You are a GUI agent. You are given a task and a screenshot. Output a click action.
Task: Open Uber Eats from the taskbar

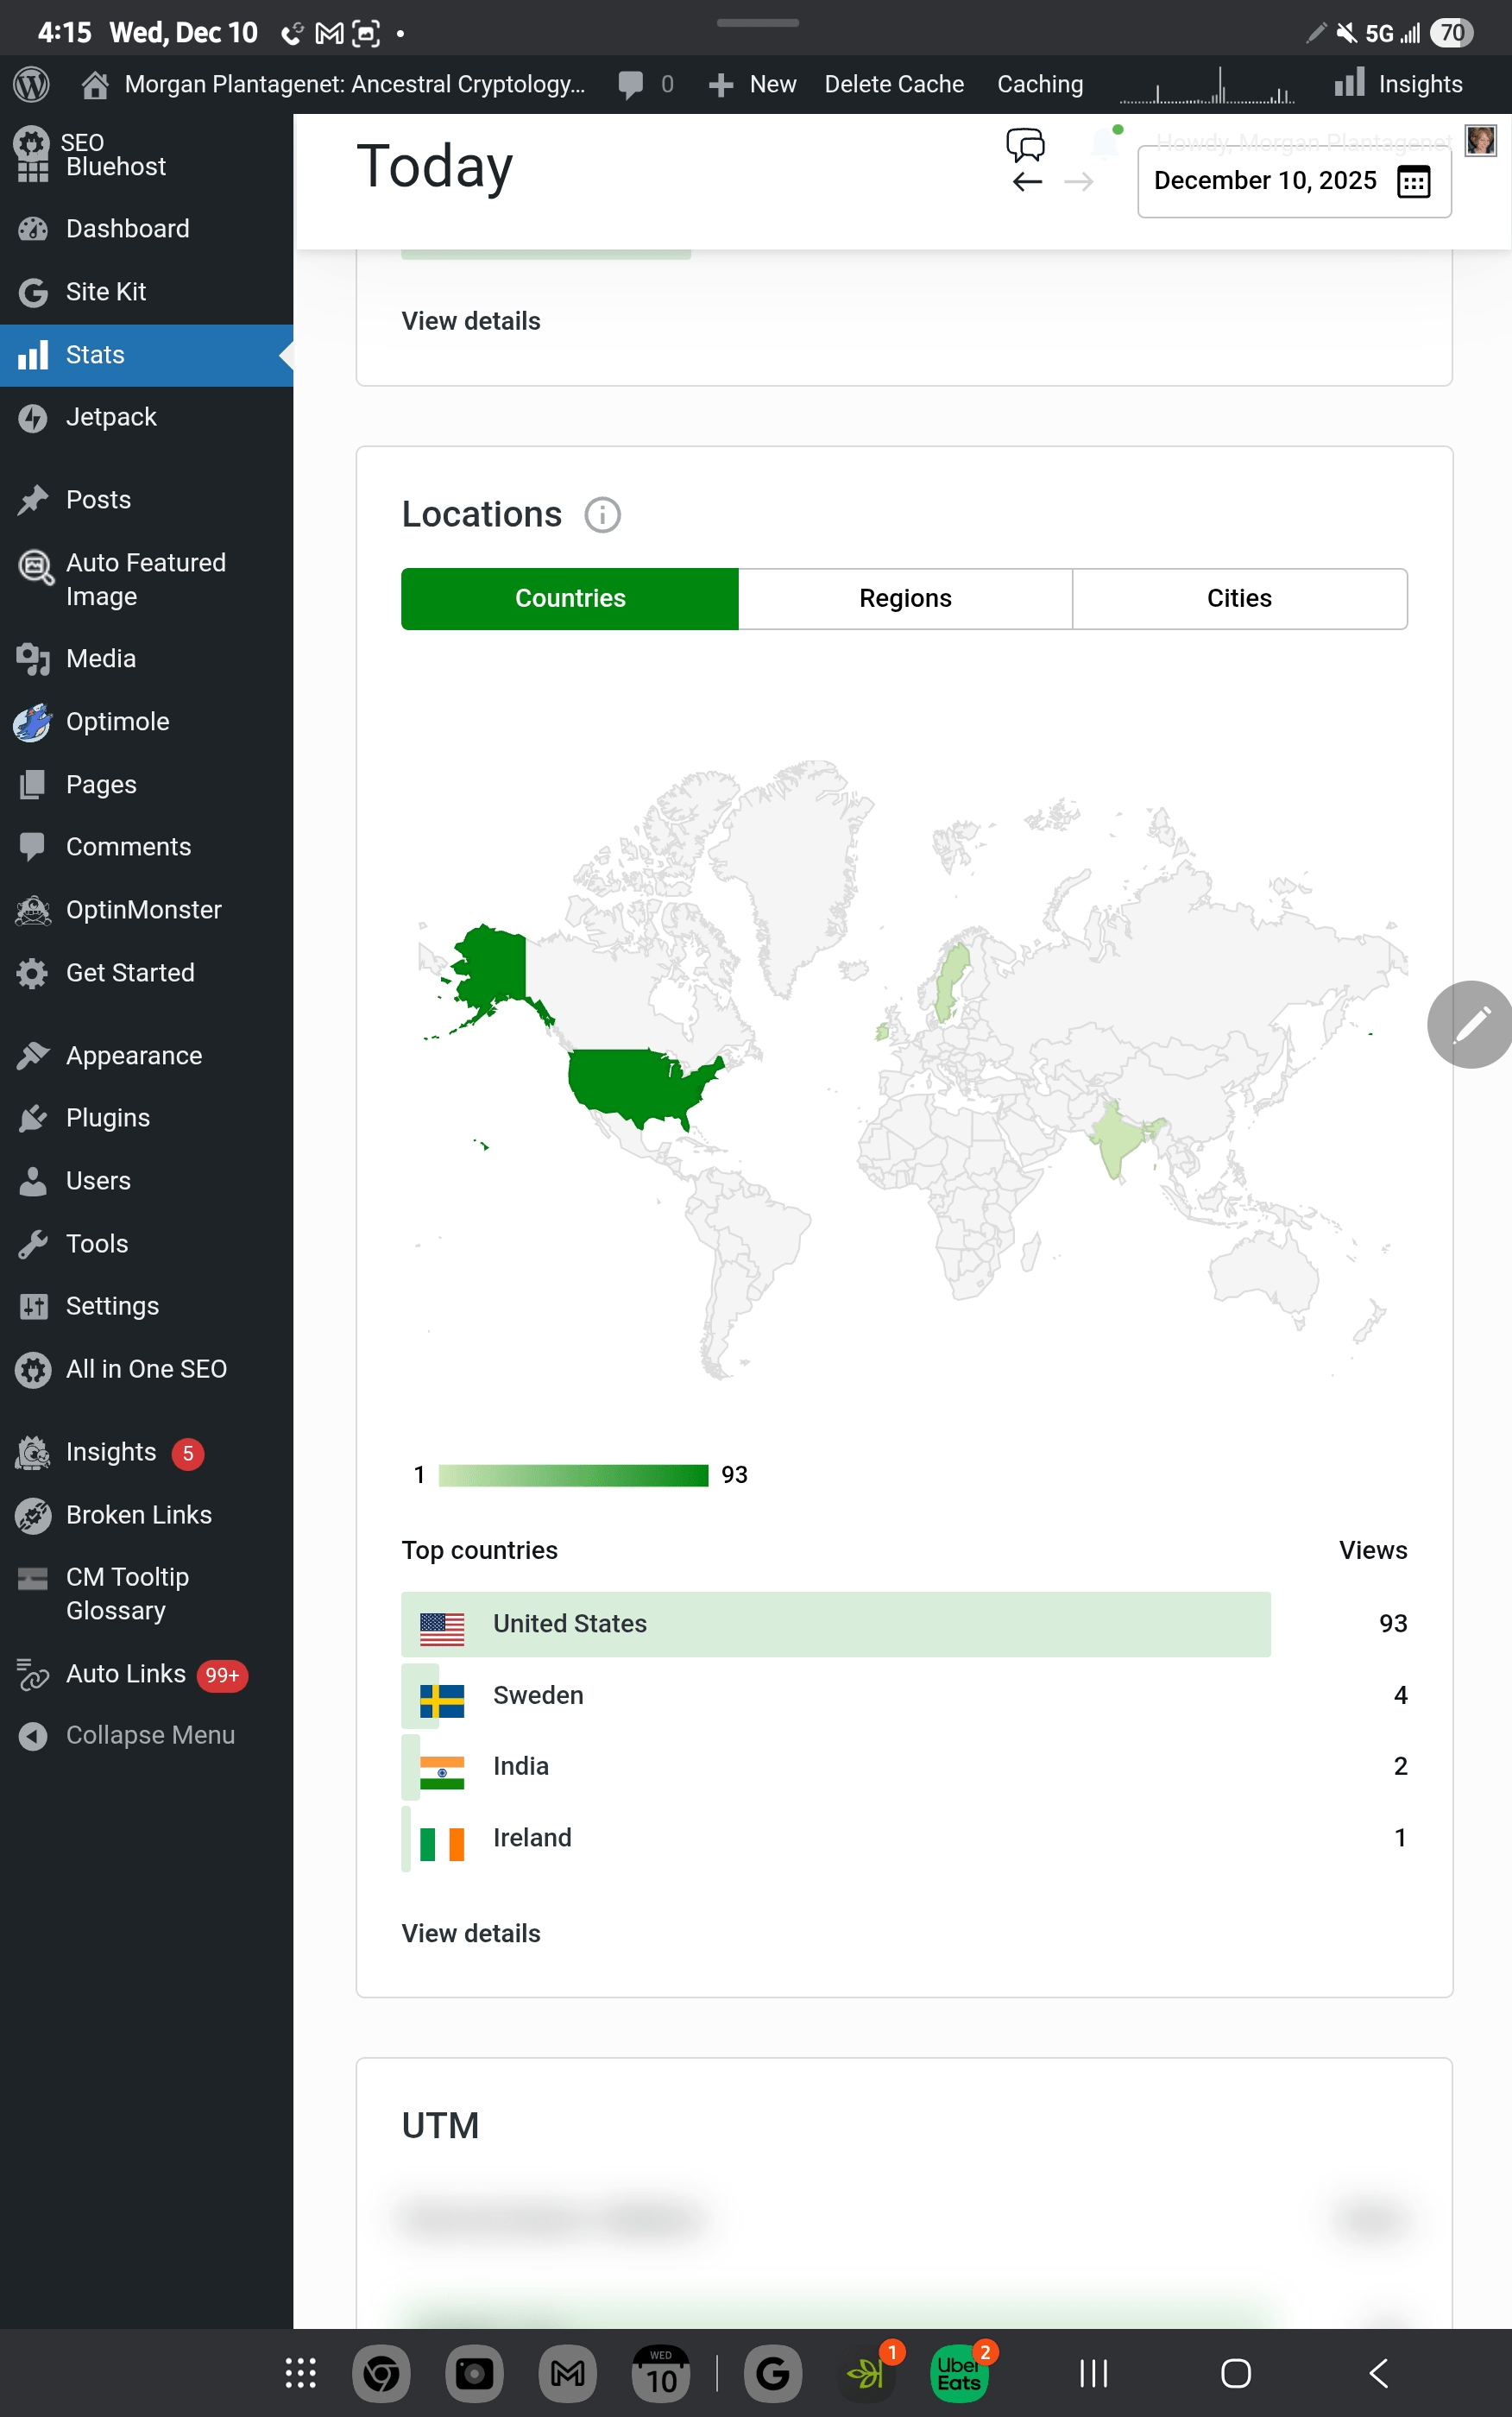click(958, 2373)
